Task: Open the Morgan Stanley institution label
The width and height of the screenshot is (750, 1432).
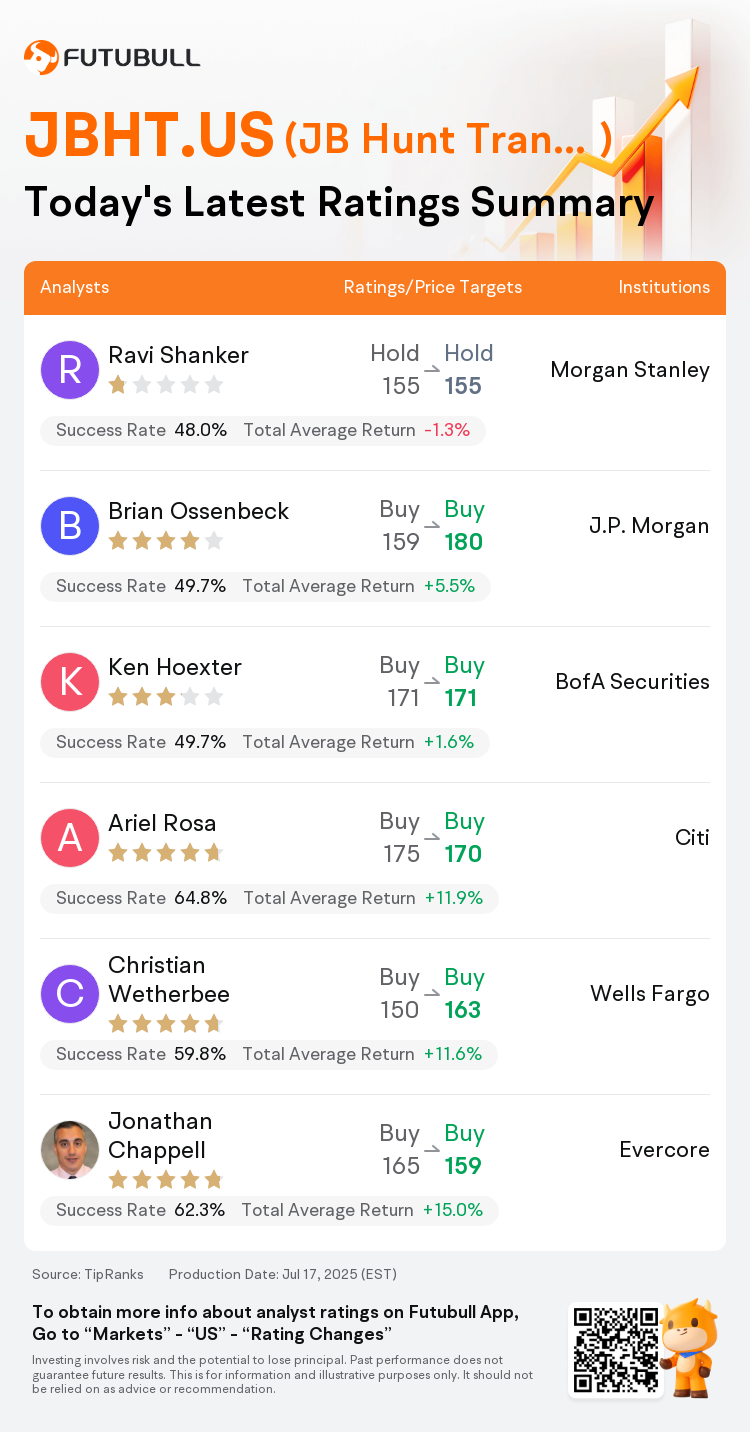Action: (x=630, y=370)
